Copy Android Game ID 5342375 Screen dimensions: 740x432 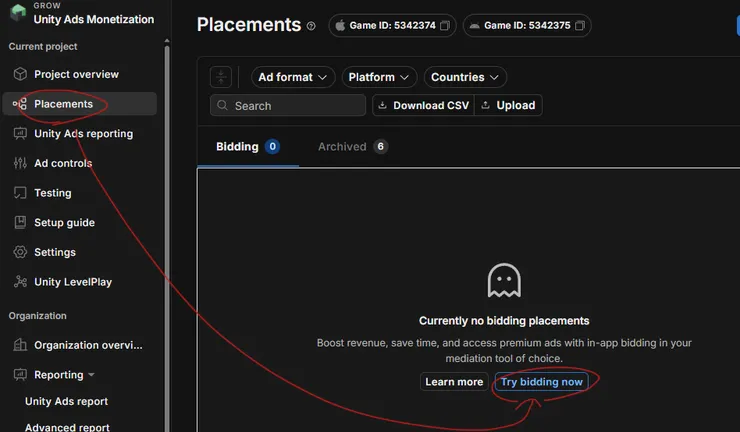click(580, 25)
